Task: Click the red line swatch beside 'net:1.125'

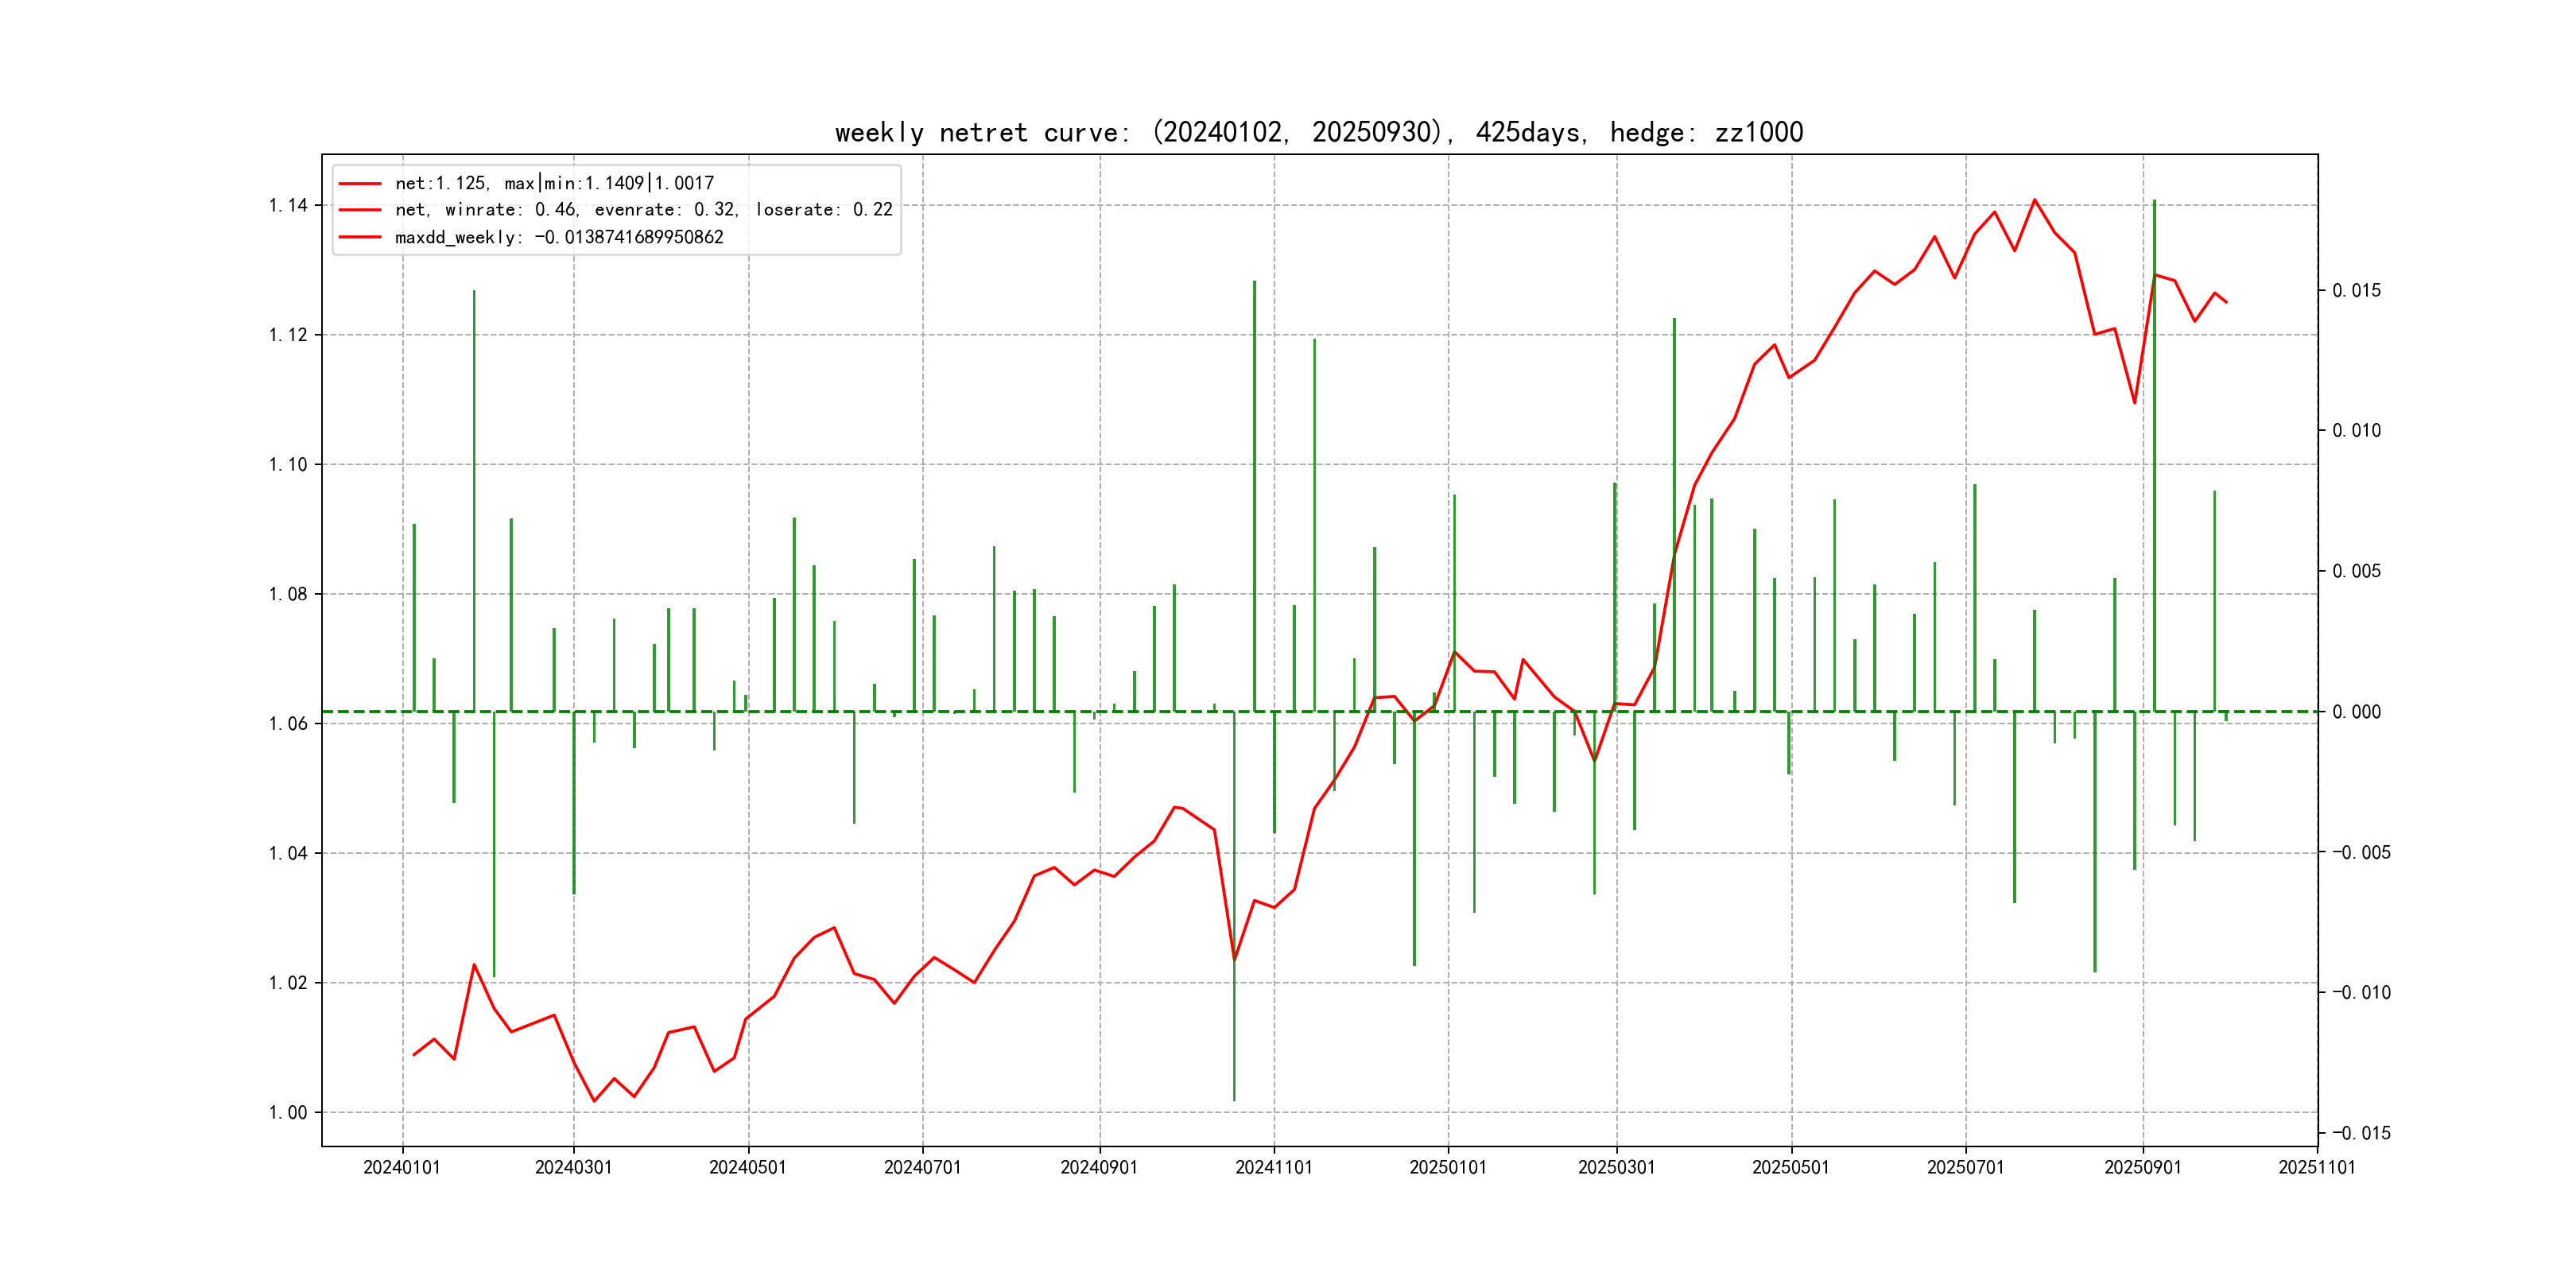Action: pos(360,183)
